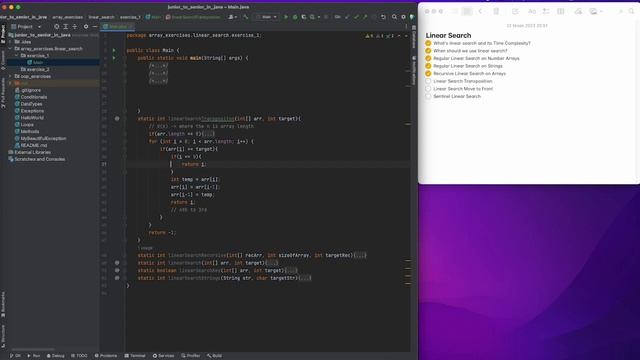Search notes with Notes magnifier icon
Screen dimensions: 640x360
(x=631, y=11)
